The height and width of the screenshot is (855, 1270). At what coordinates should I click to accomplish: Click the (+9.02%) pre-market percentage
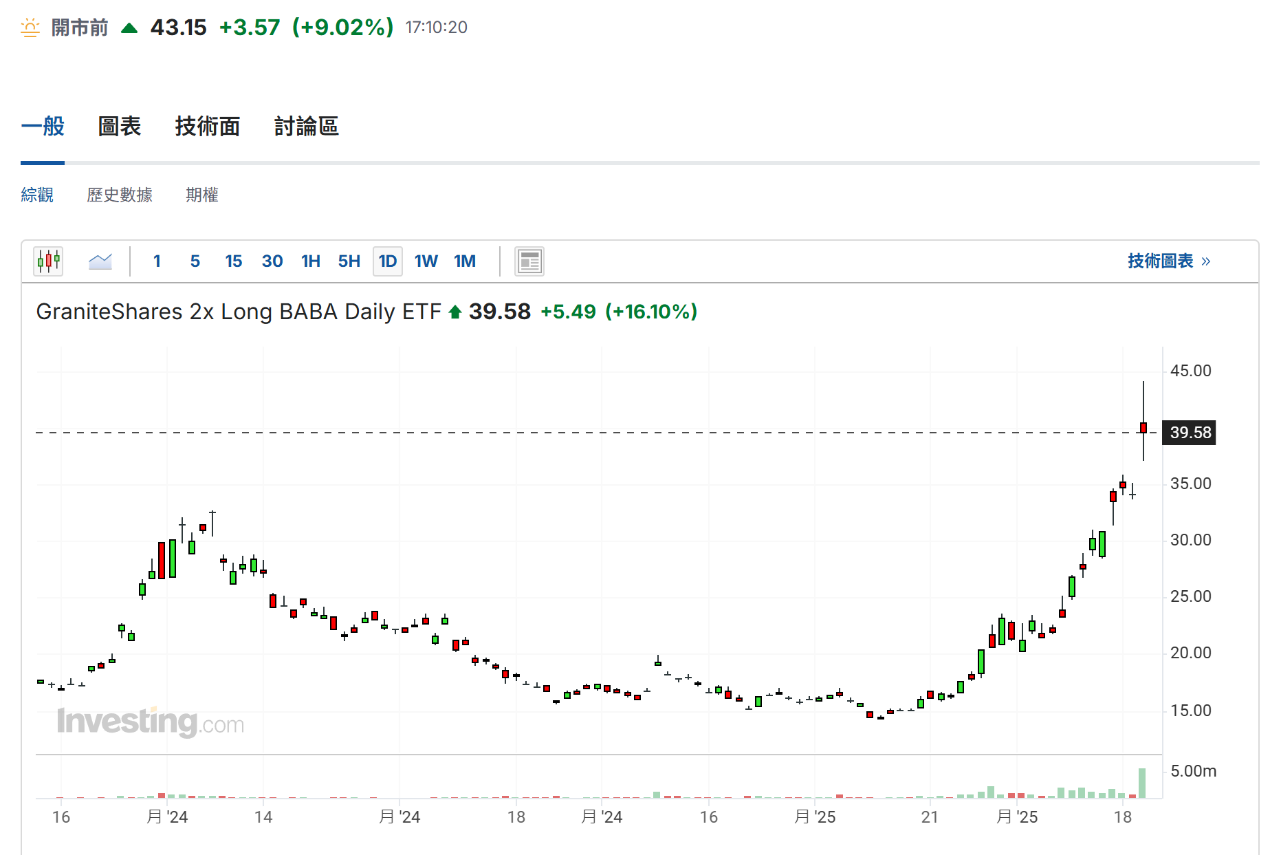pyautogui.click(x=343, y=27)
